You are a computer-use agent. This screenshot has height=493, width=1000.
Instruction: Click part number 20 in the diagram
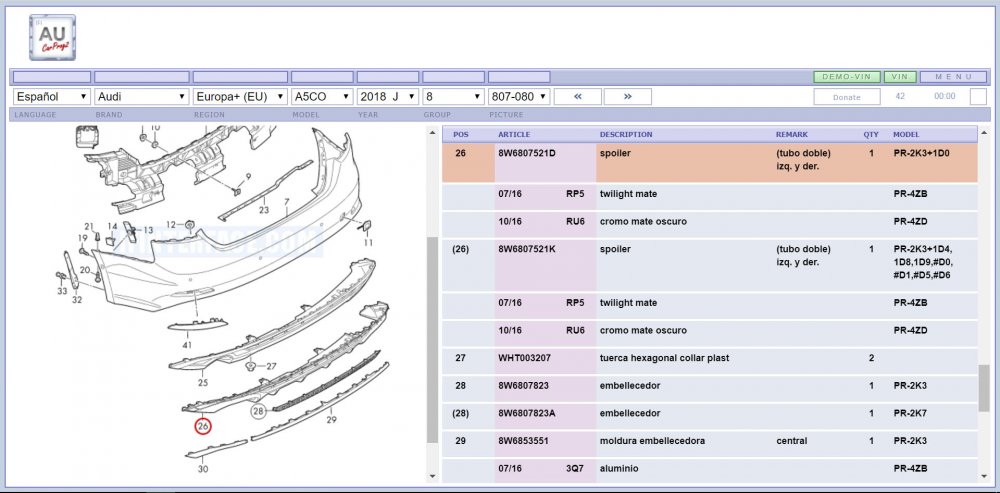pyautogui.click(x=85, y=270)
